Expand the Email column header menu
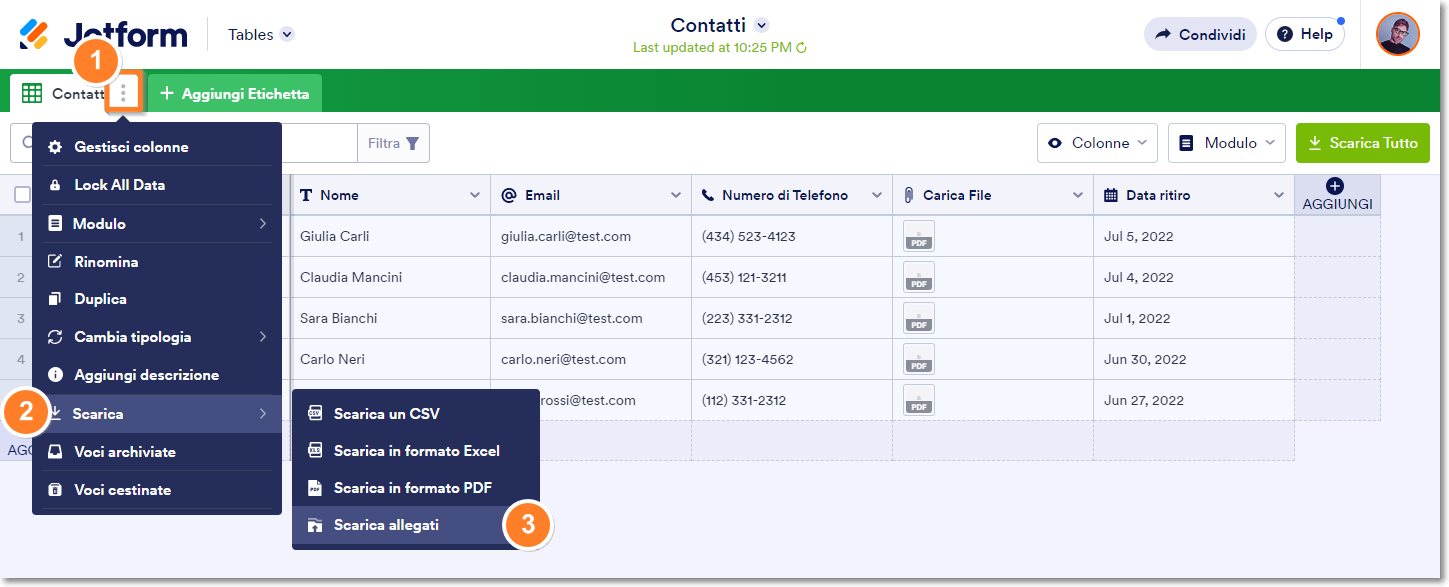Viewport: 1449px width, 587px height. click(675, 195)
